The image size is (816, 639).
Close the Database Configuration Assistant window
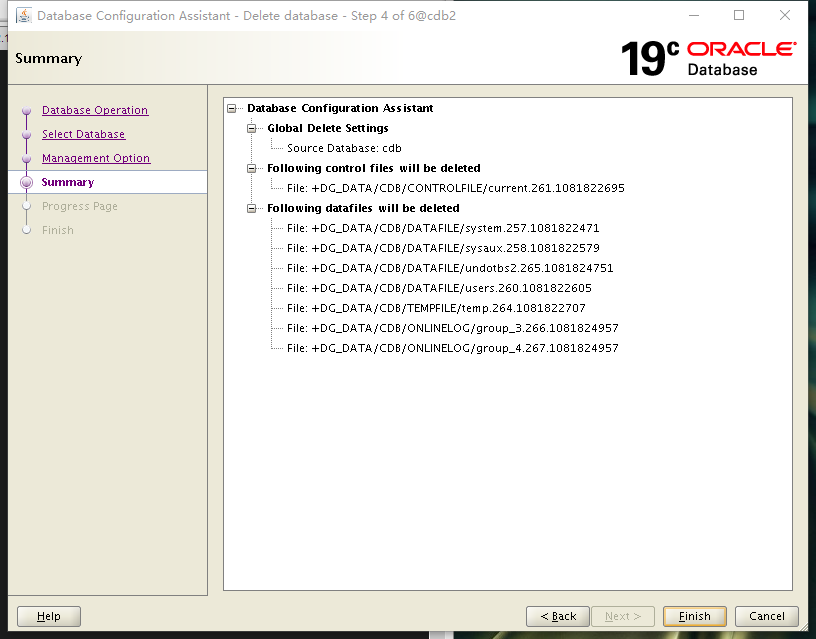click(x=785, y=16)
